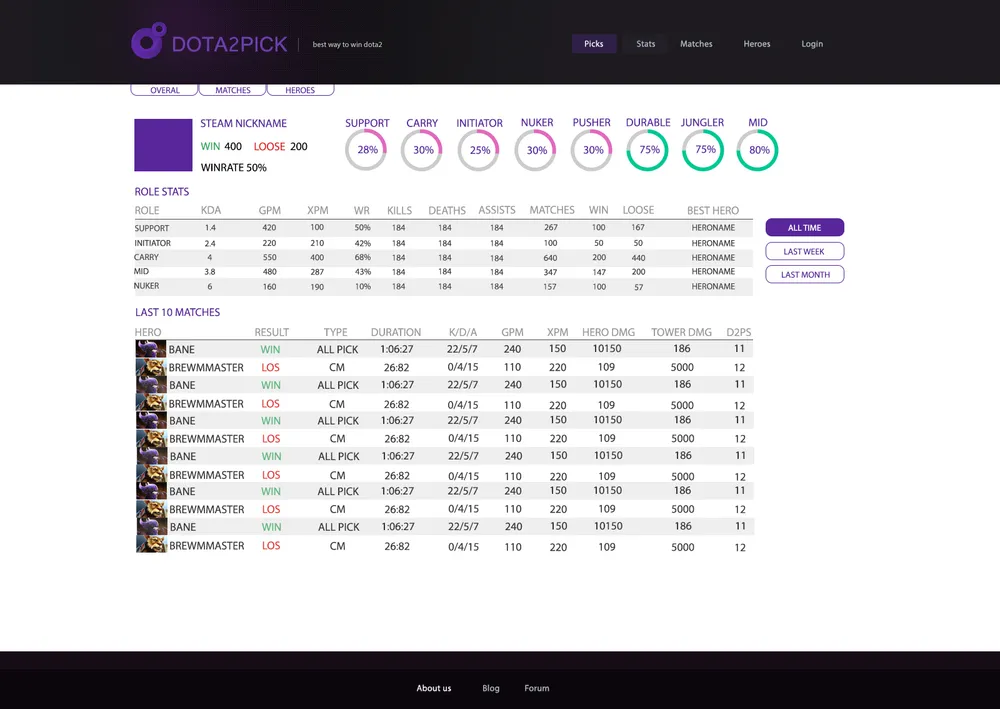Open the Heroes nav item in header
1000x709 pixels.
tap(756, 43)
